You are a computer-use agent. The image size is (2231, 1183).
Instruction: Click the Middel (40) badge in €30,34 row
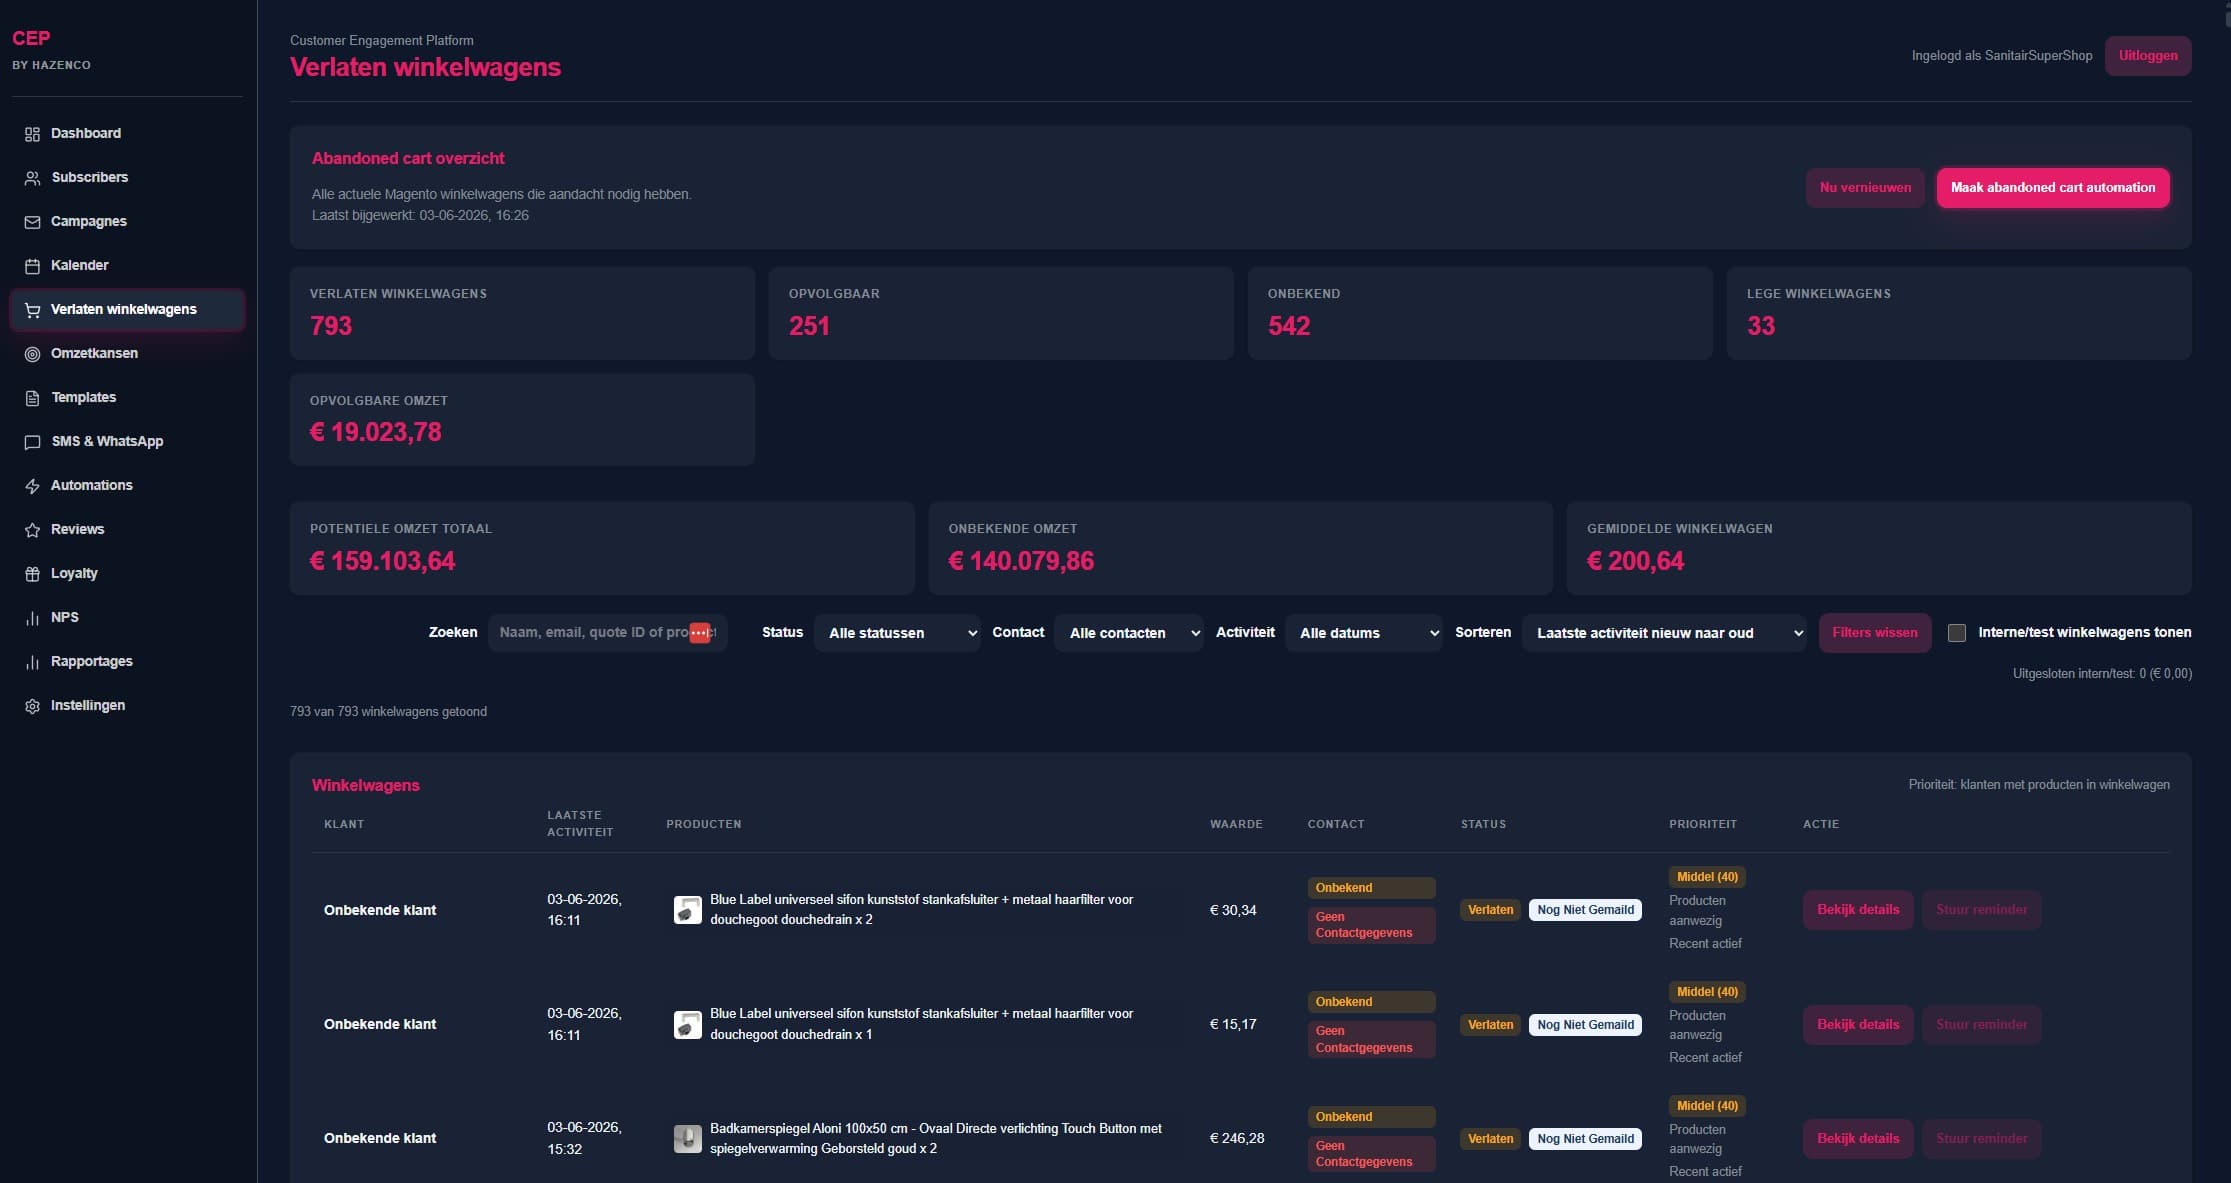tap(1707, 877)
